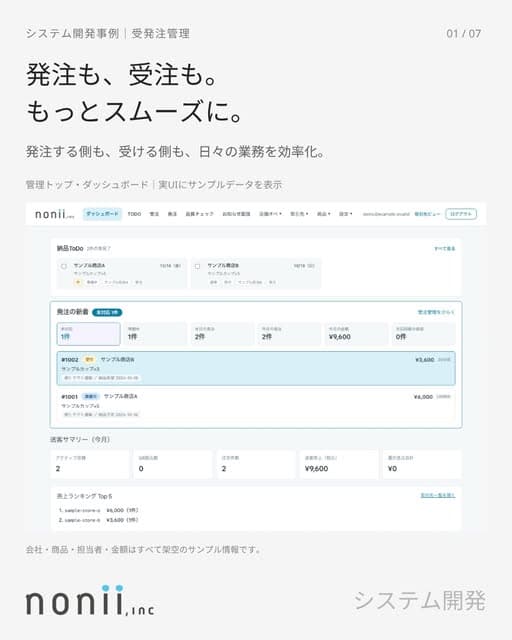Screen dimensions: 512x640
Task: Open the すべて見る link in 納品ToDo
Action: pos(445,248)
